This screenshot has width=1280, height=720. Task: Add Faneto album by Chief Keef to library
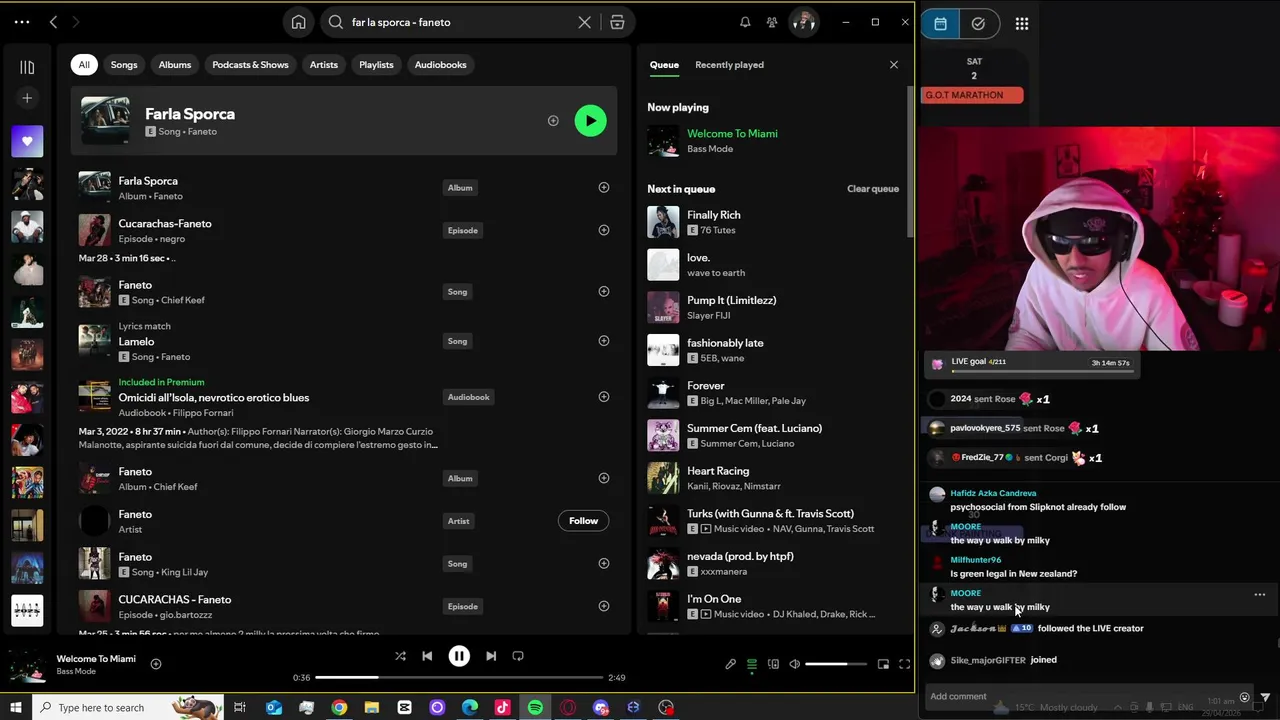604,478
